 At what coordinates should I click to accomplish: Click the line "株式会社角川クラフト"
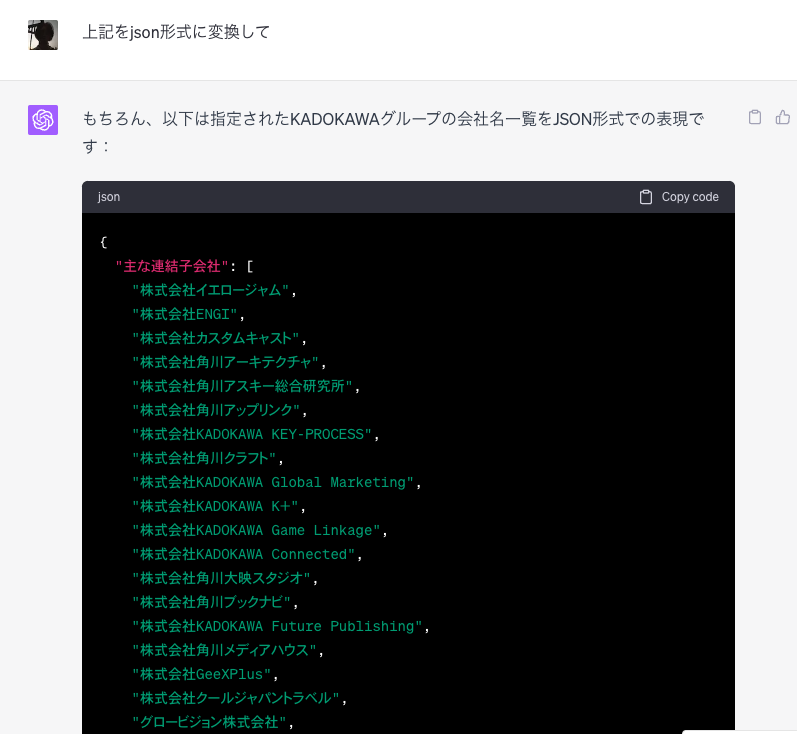(x=204, y=458)
